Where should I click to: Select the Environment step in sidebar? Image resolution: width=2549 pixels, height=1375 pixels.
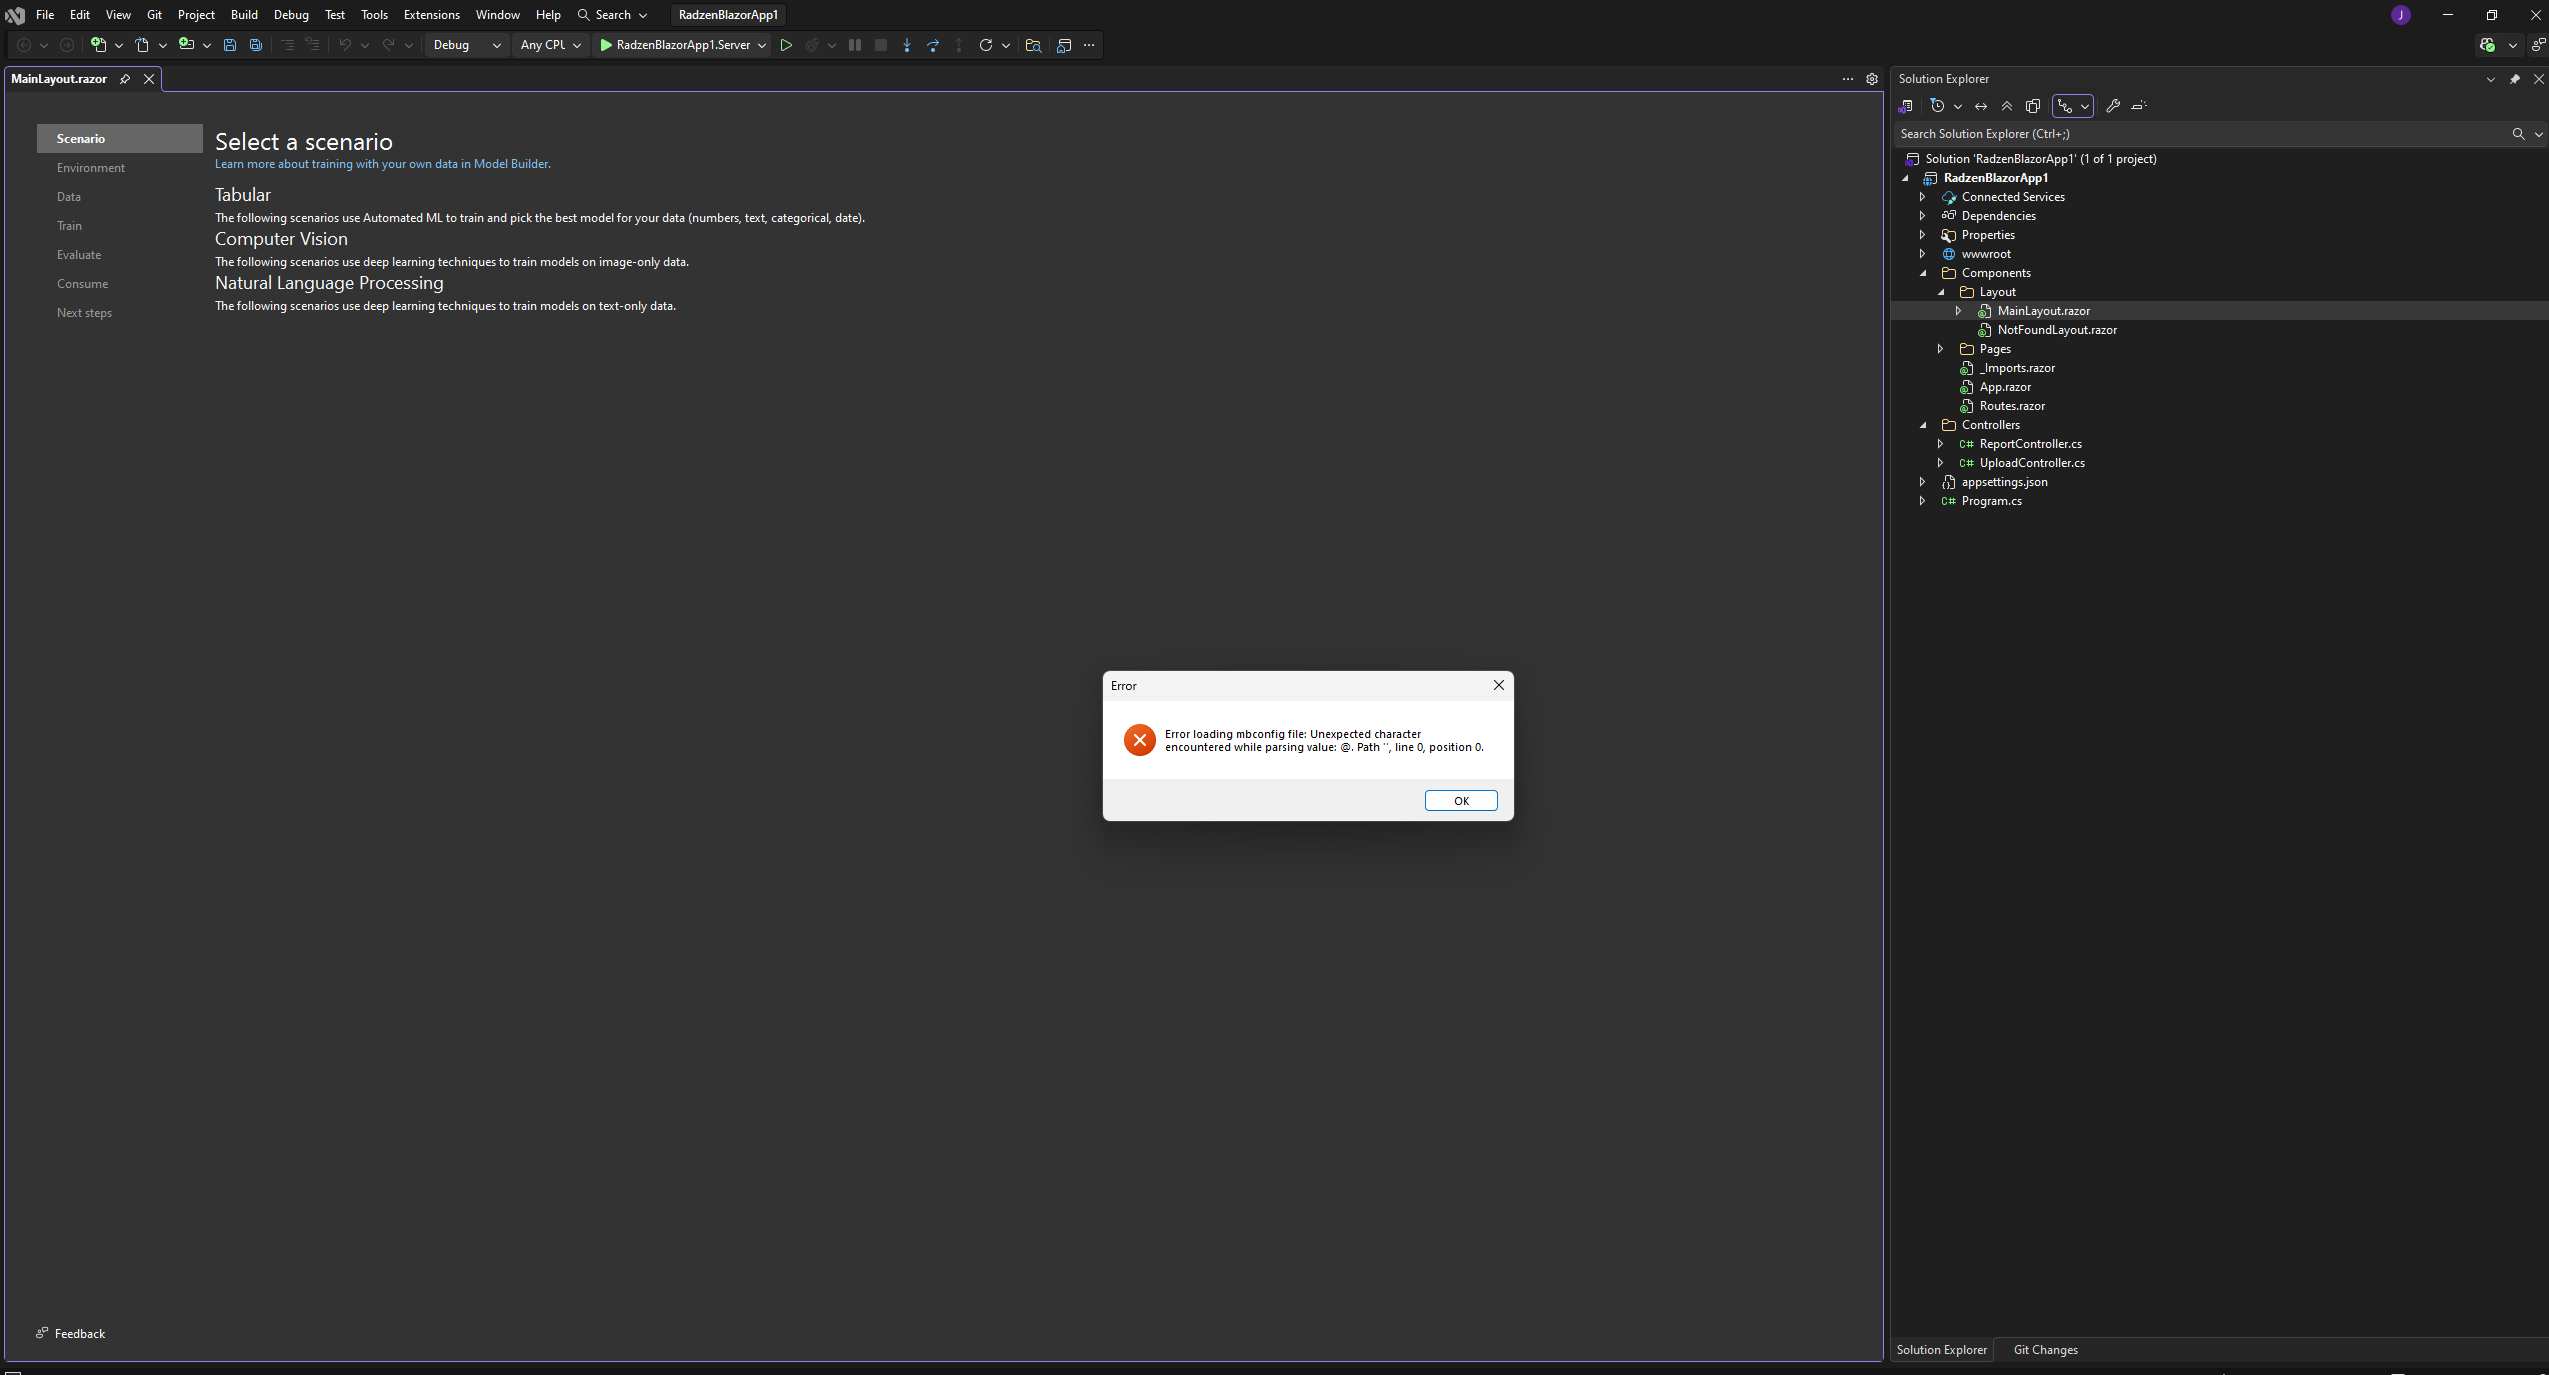91,168
